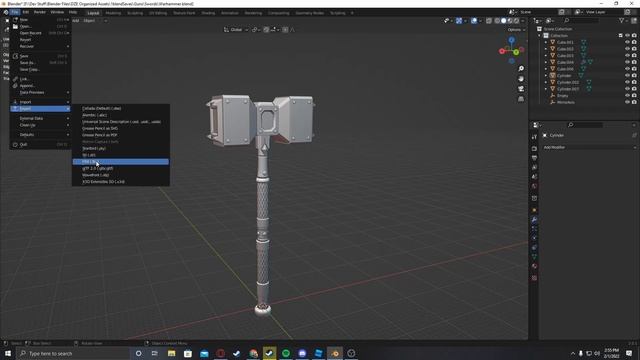Select rendered viewport shading mode
This screenshot has height=360, width=640.
[517, 20]
